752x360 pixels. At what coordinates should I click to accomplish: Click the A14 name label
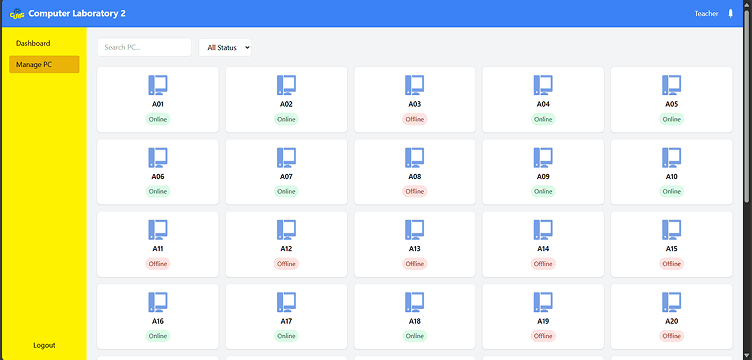pyautogui.click(x=543, y=249)
